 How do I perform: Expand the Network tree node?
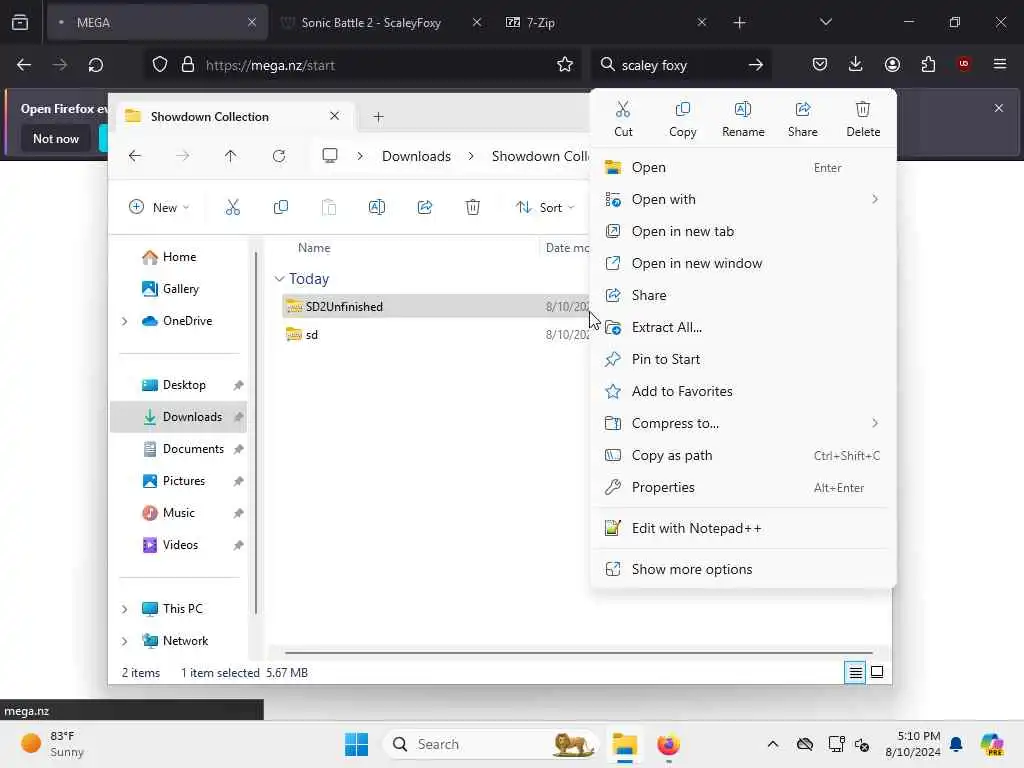click(x=125, y=641)
